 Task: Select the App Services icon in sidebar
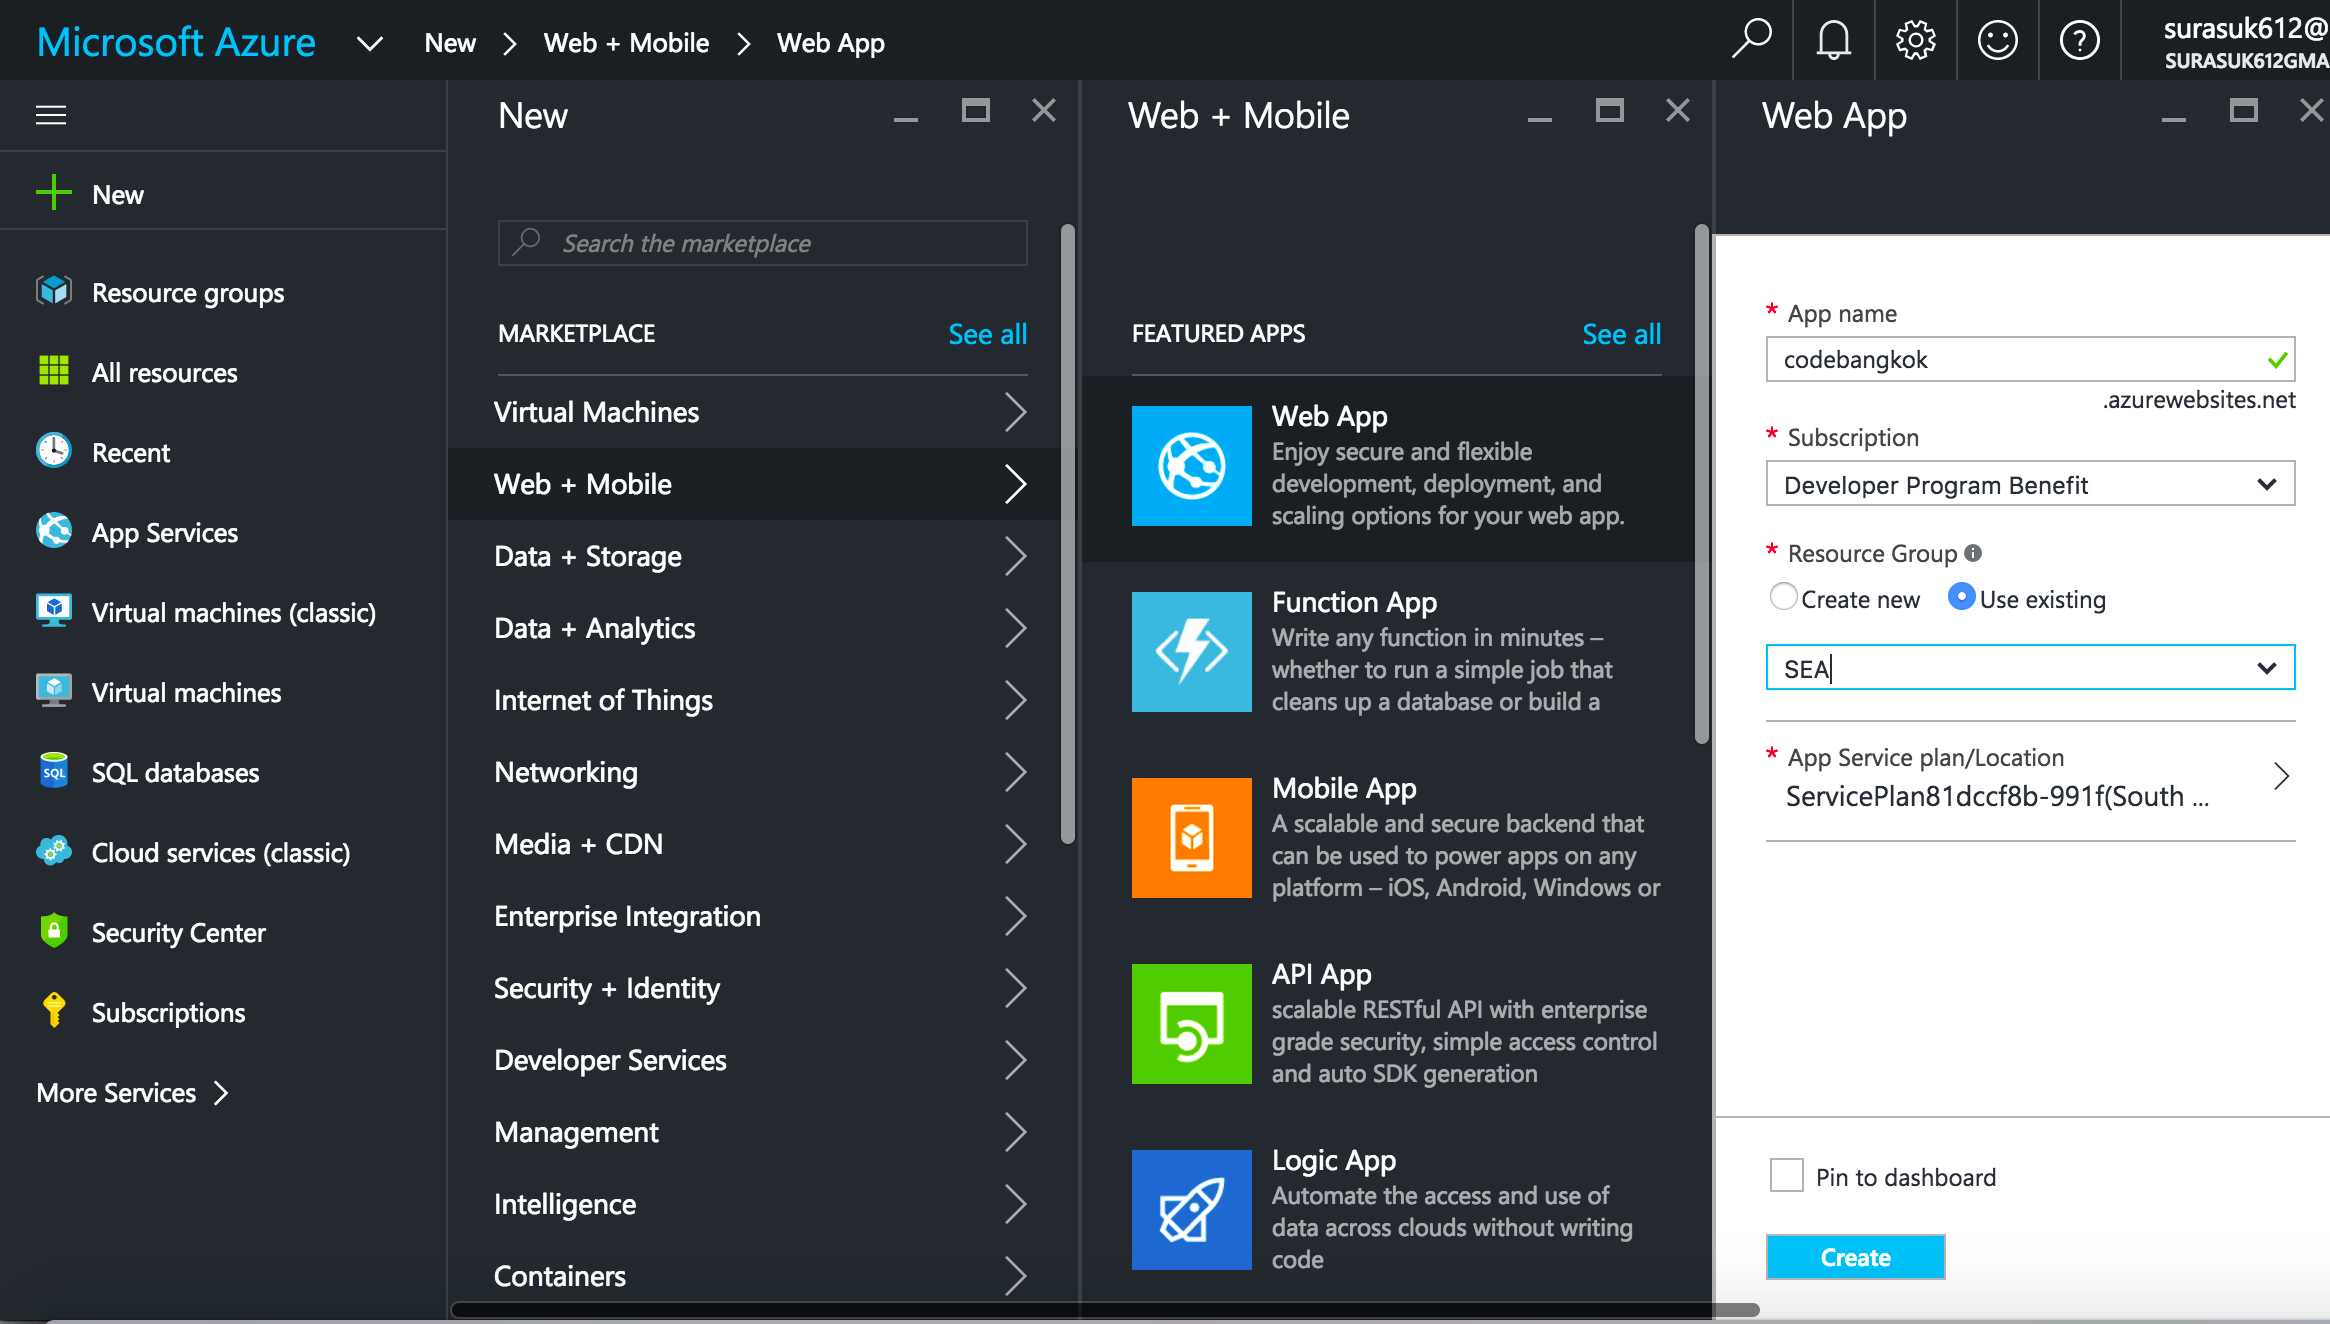[54, 531]
